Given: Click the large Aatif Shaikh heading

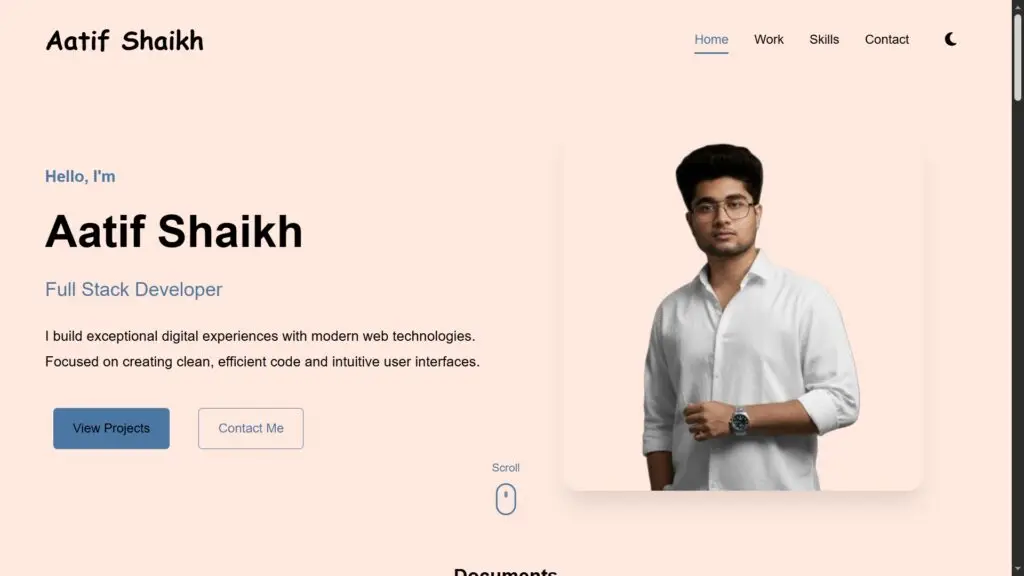Looking at the screenshot, I should 174,232.
